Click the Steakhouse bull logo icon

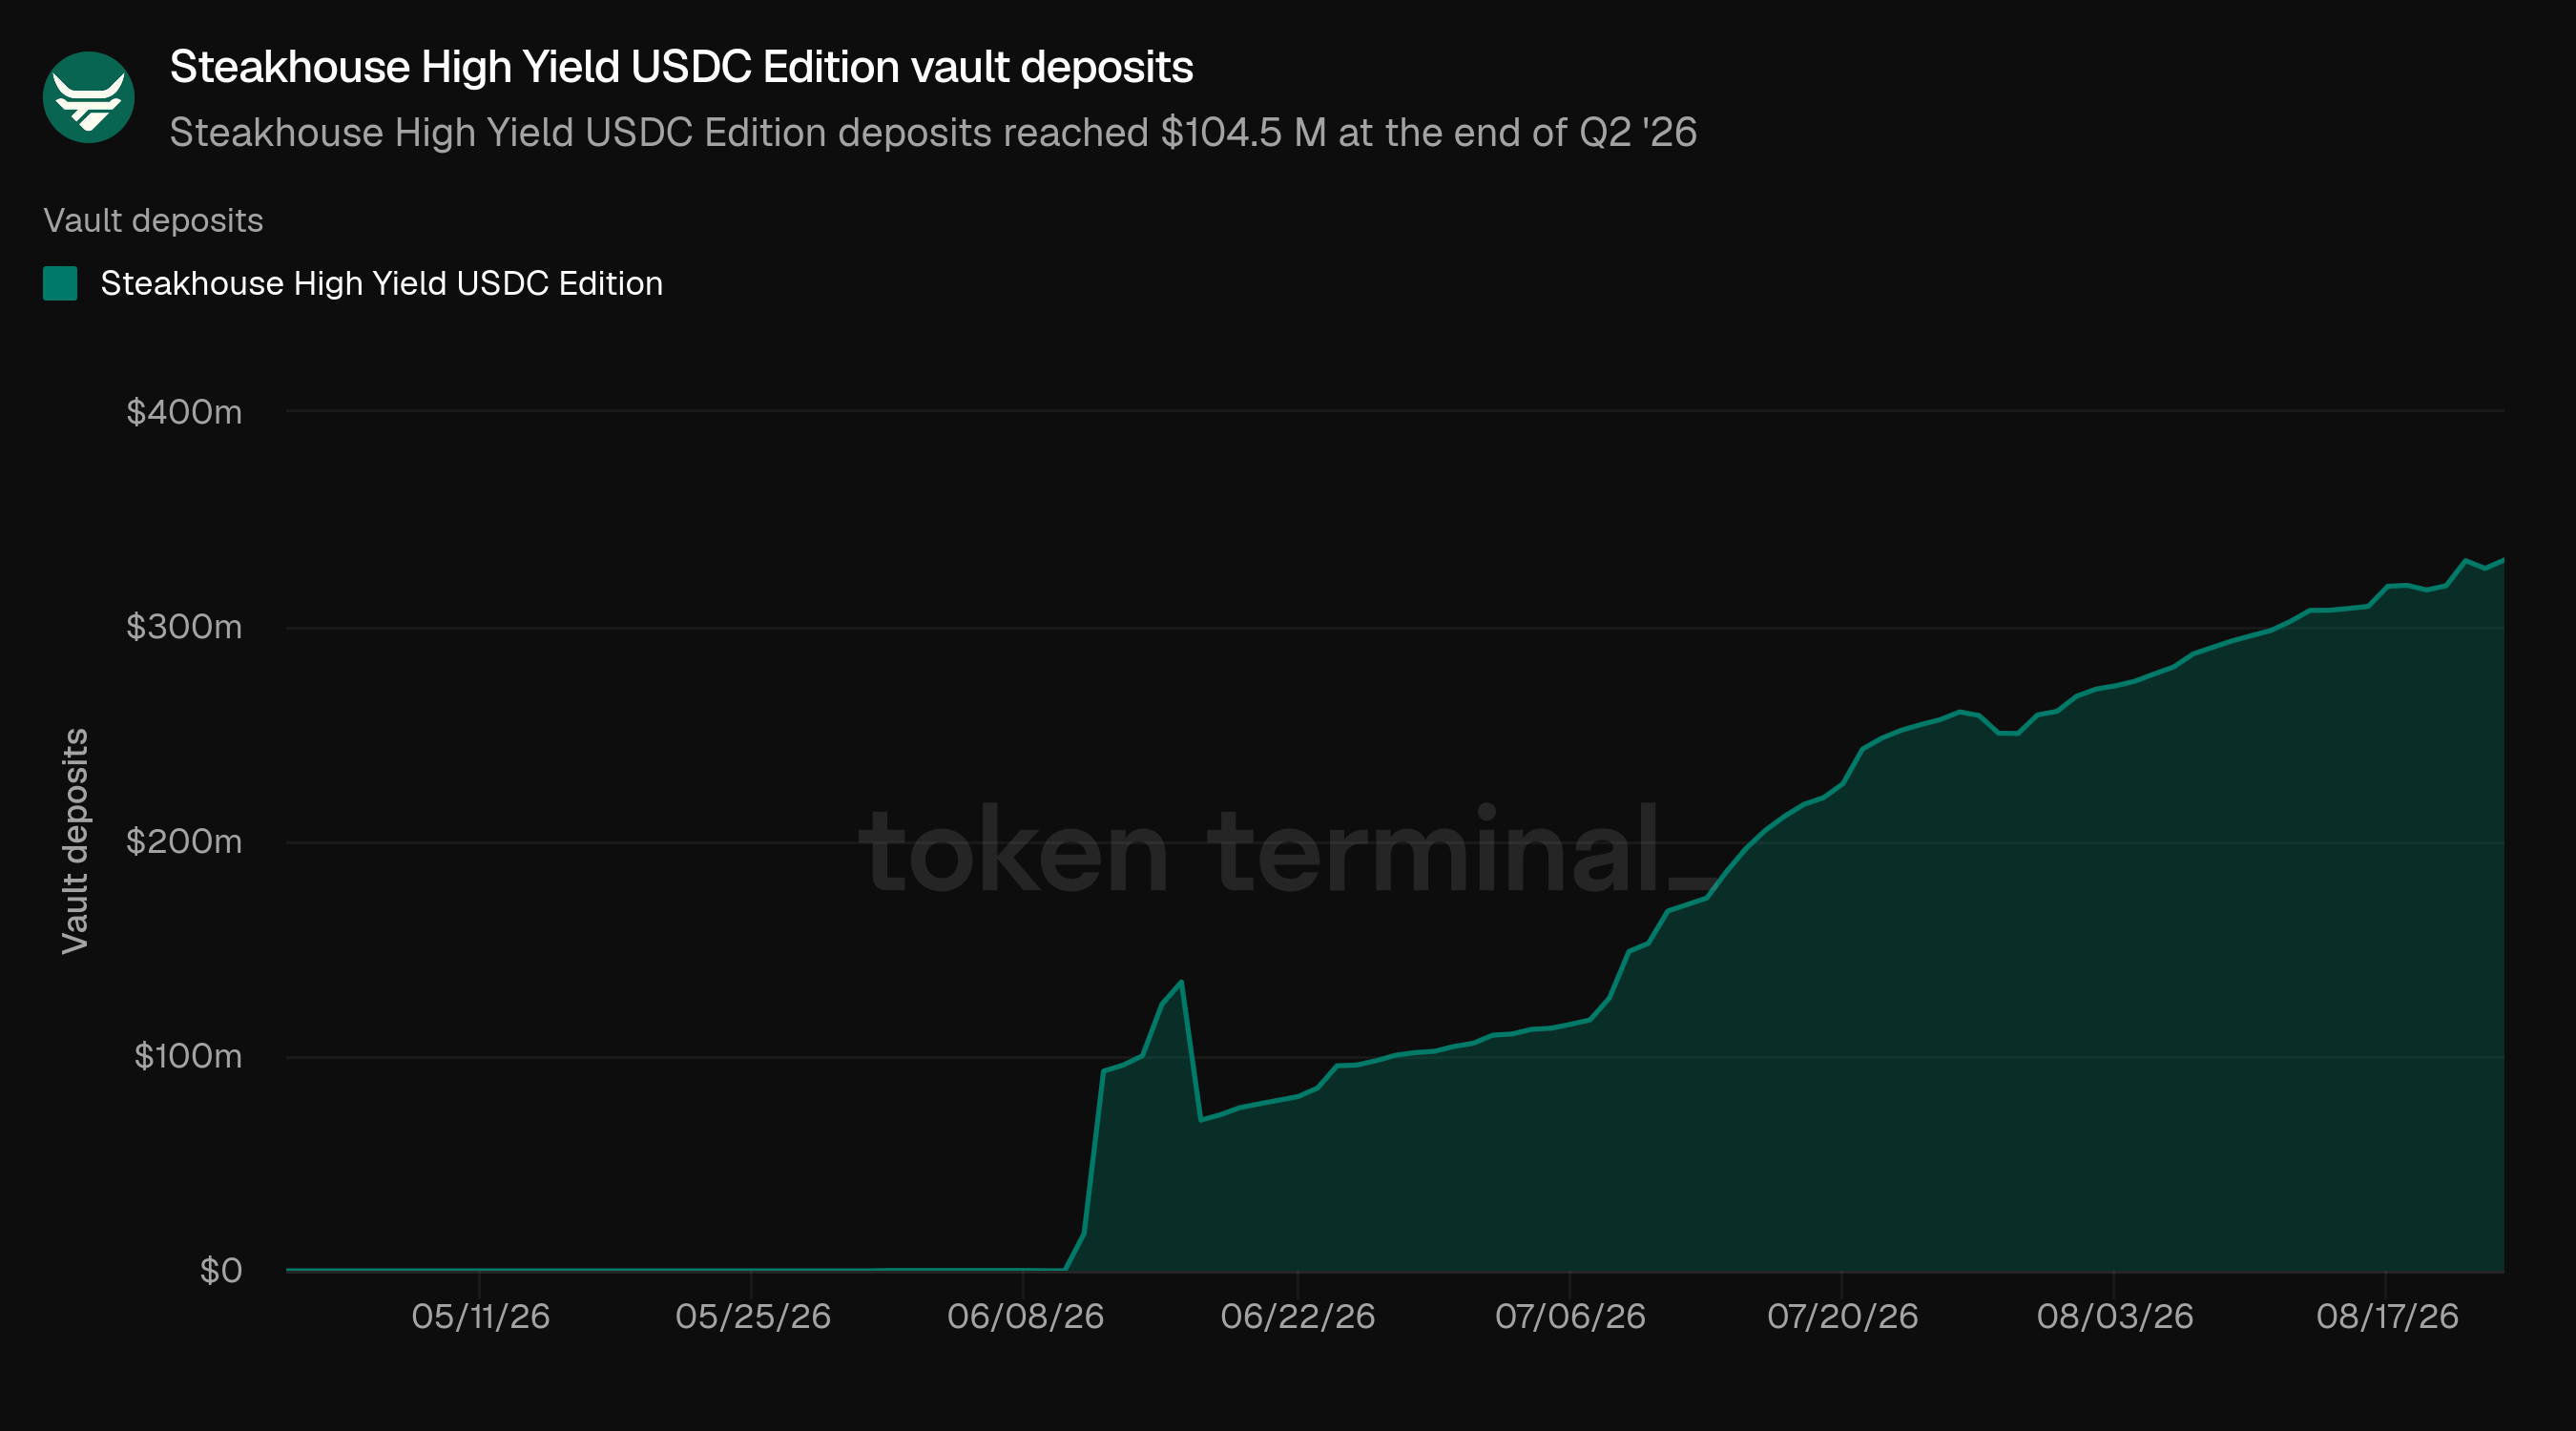tap(89, 97)
